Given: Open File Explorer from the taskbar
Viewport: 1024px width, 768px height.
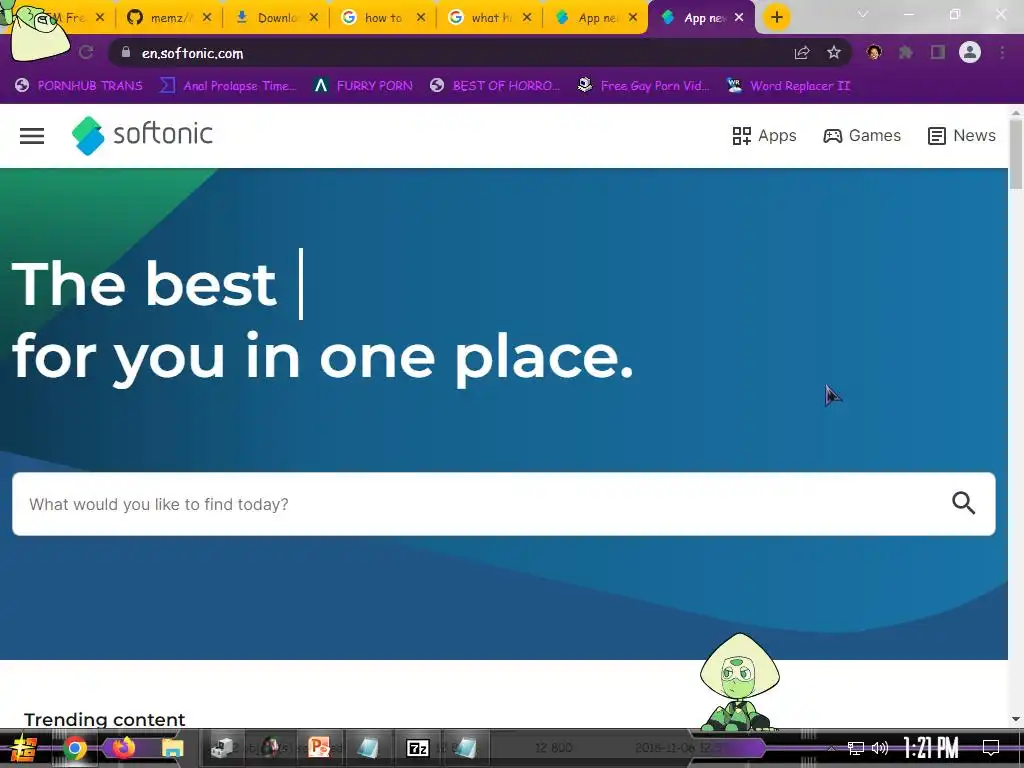Looking at the screenshot, I should pos(172,748).
